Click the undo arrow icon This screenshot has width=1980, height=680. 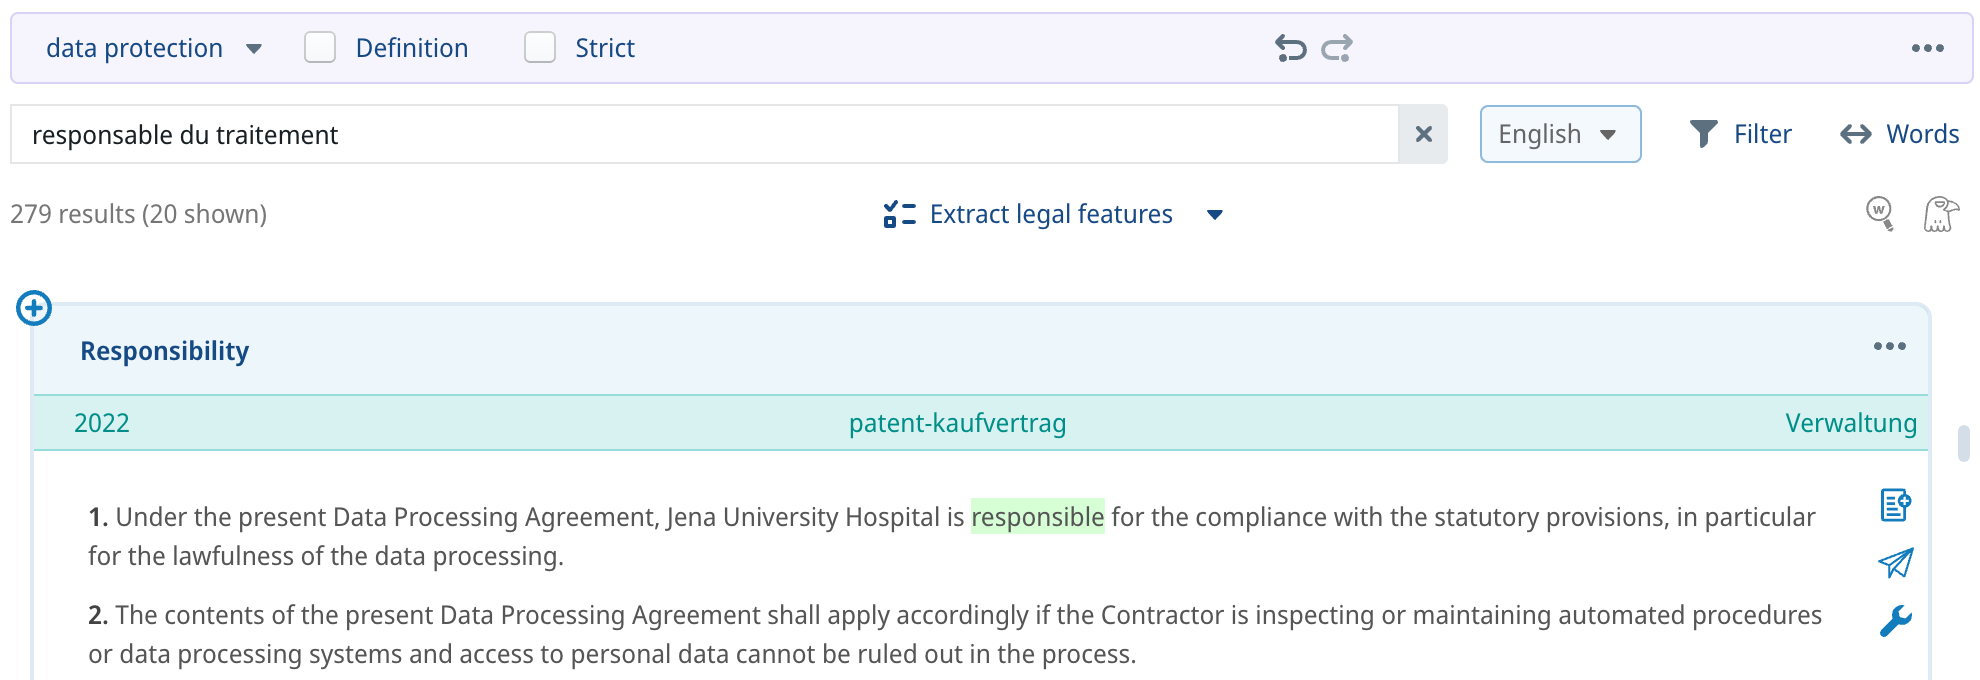[1290, 48]
